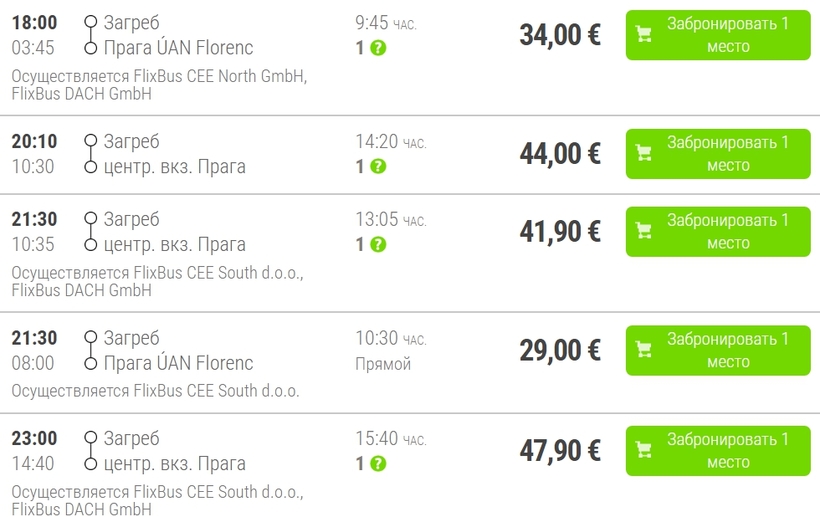This screenshot has height=517, width=820.
Task: Click cart icon on the 44,00 € booking button
Action: coord(644,154)
